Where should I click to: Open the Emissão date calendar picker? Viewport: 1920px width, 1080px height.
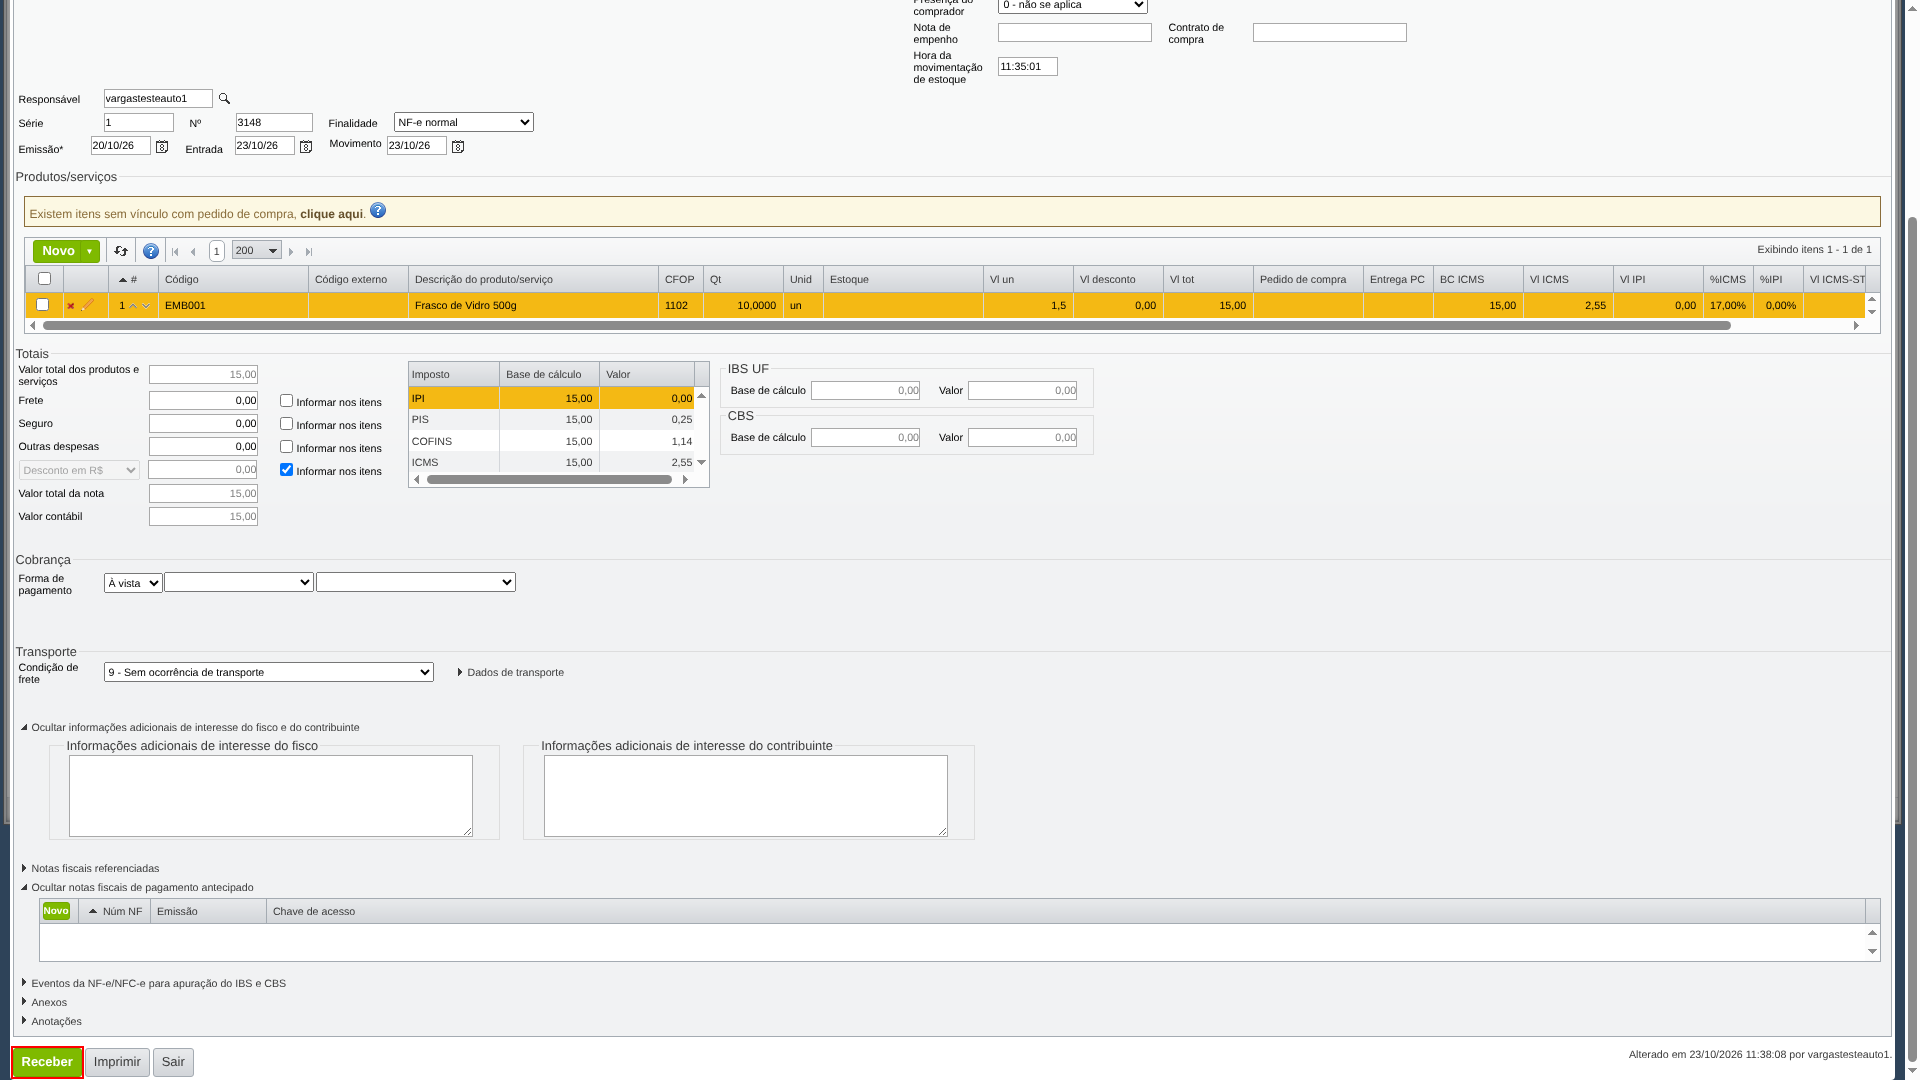[x=162, y=147]
